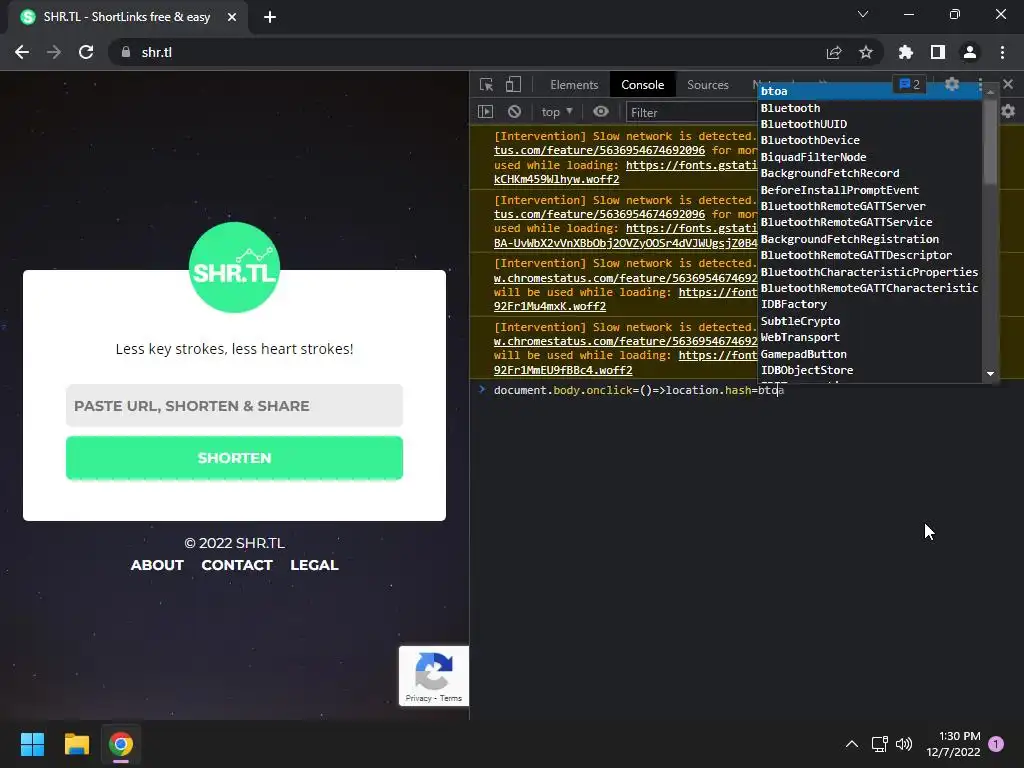
Task: Select GamepadButton suggestion
Action: click(x=869, y=354)
